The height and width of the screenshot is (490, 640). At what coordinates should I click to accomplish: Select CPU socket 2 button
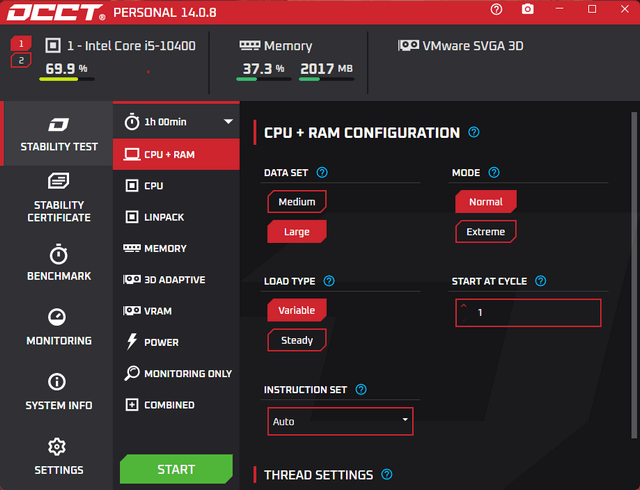(22, 61)
